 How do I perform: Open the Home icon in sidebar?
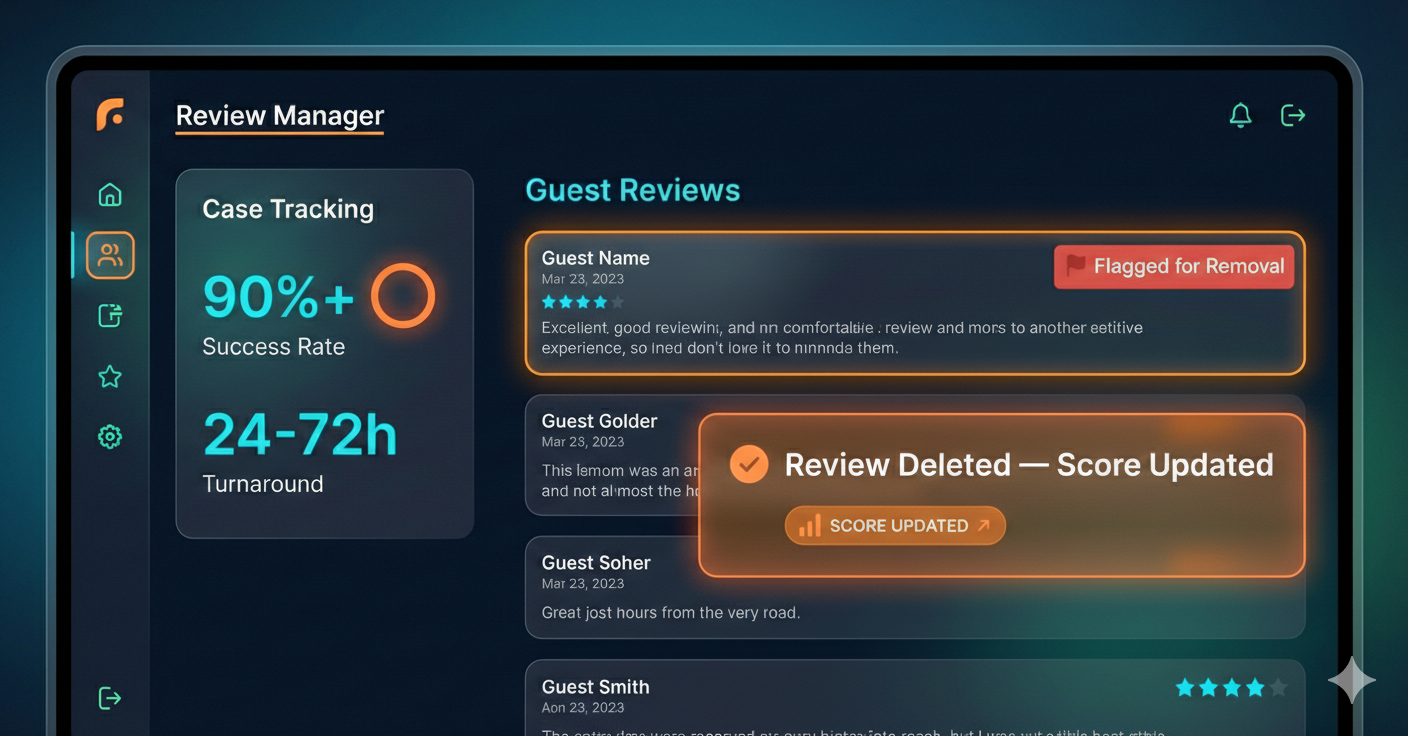pos(110,194)
